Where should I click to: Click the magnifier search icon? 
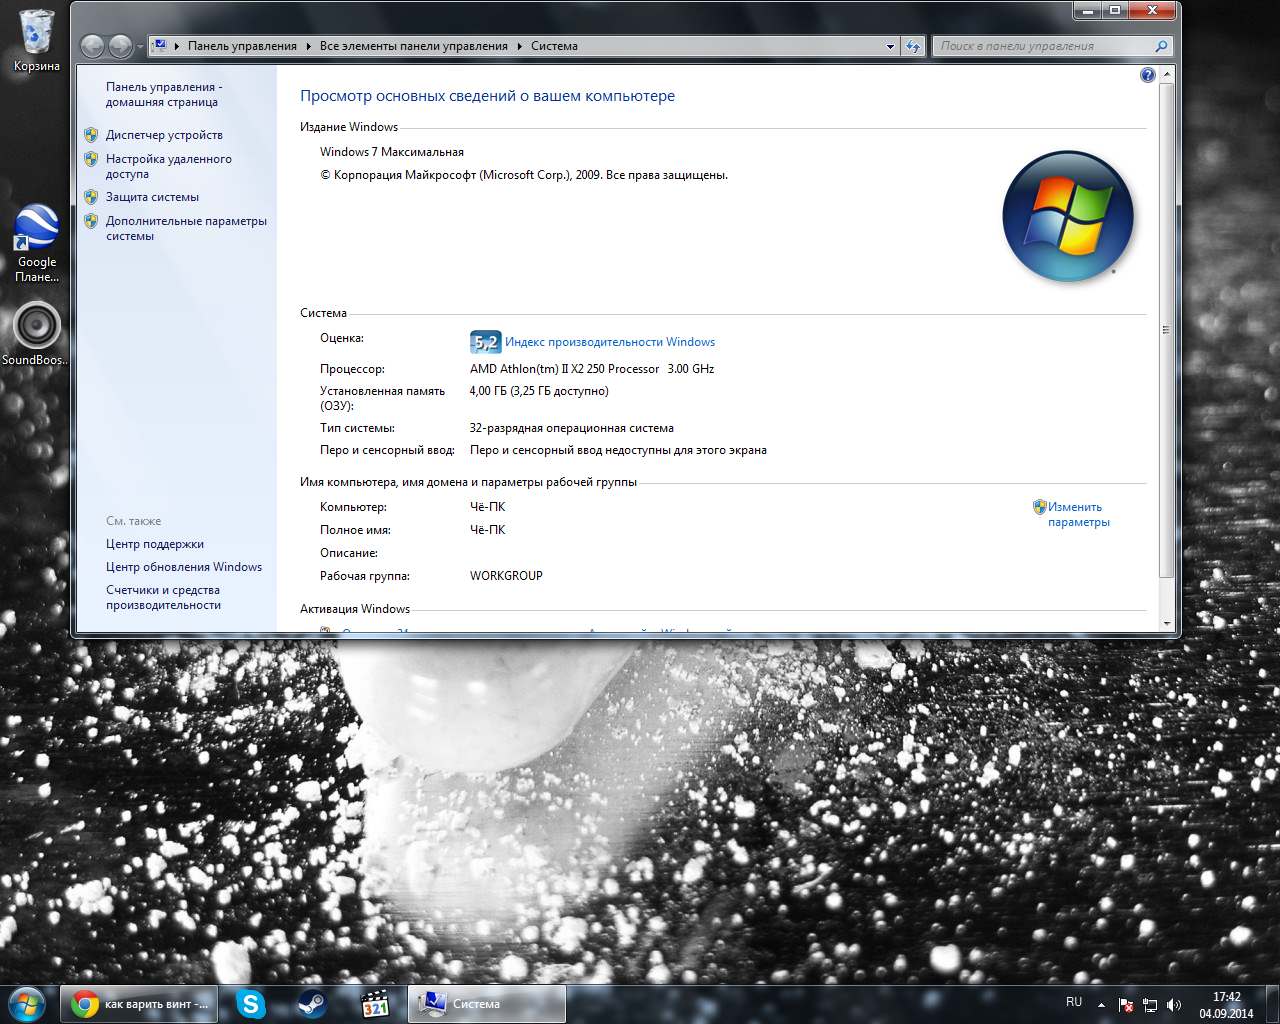point(1161,46)
